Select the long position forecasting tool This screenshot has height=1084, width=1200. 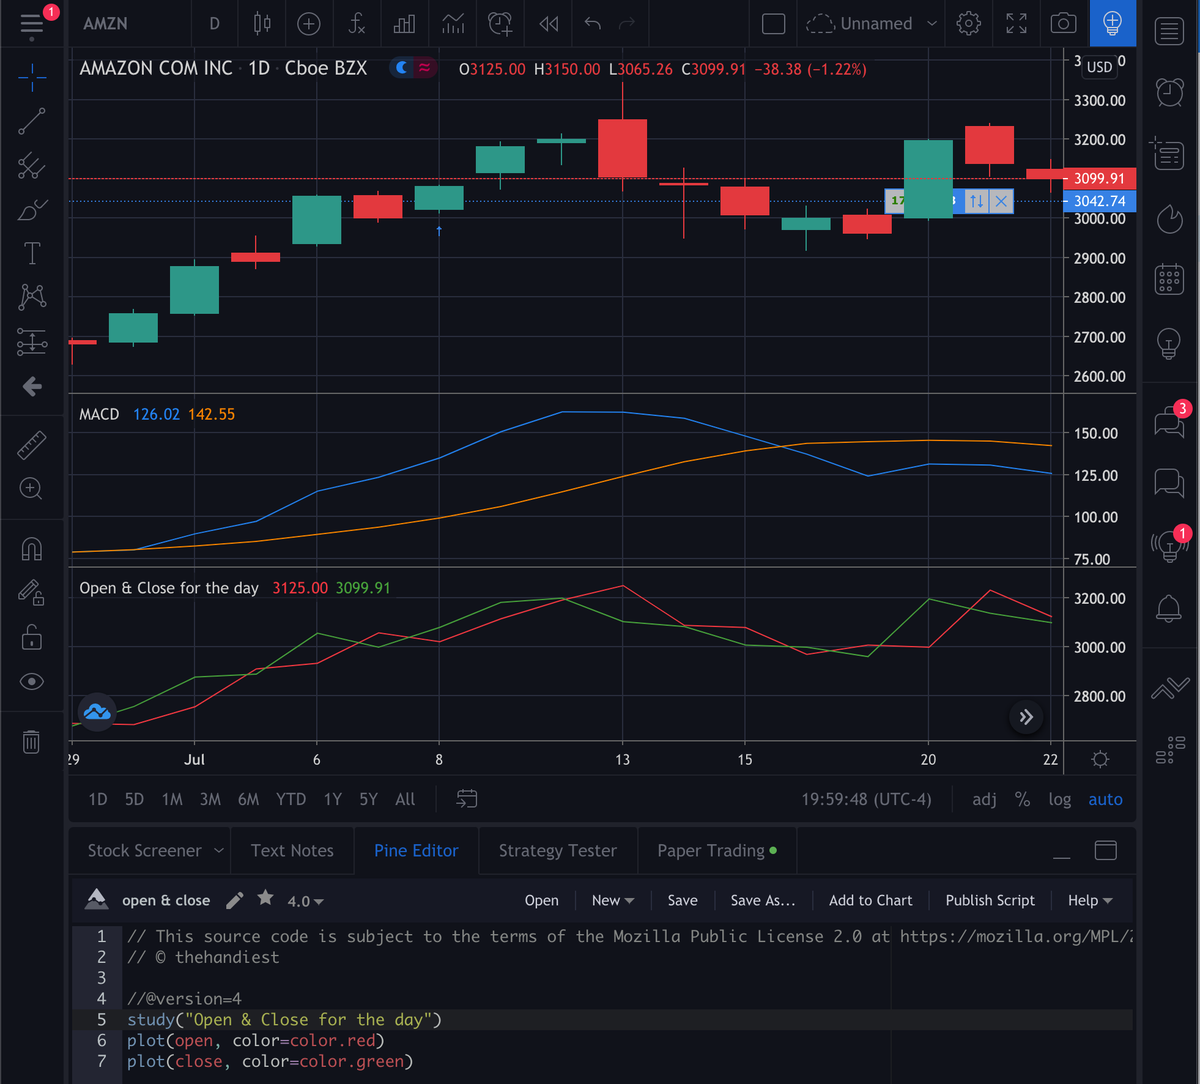pos(32,342)
